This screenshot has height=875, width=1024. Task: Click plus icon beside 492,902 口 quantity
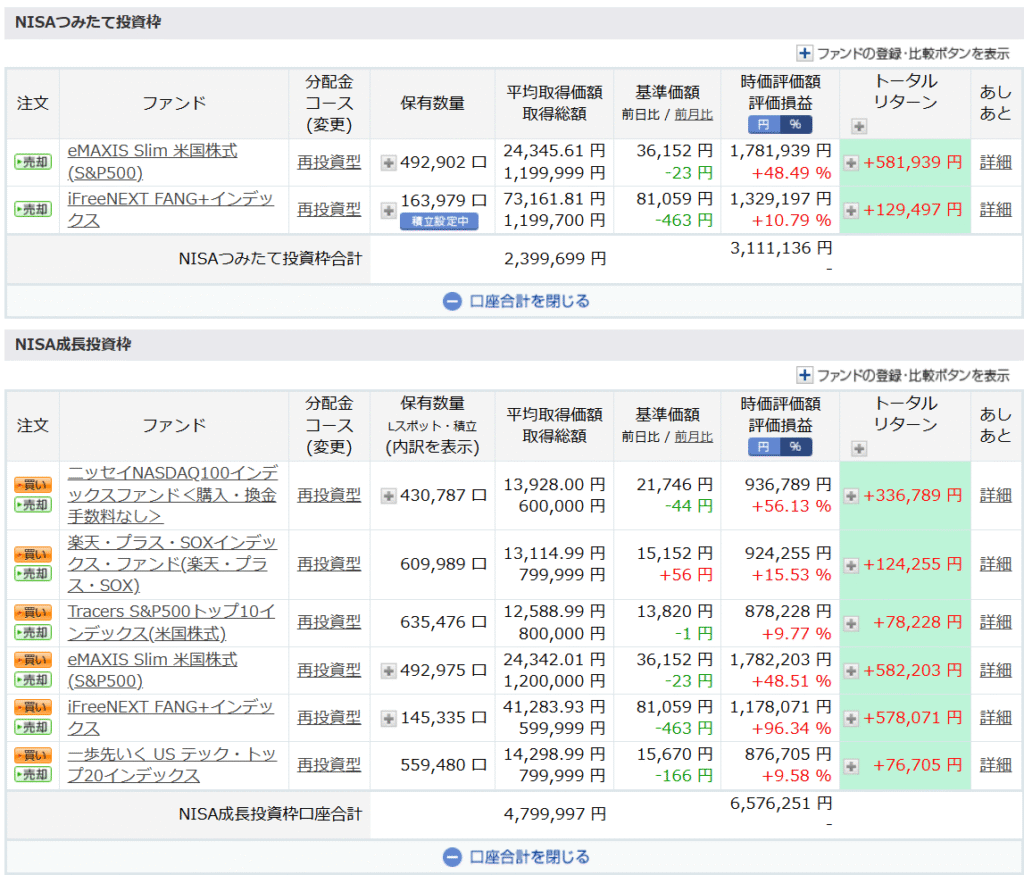[388, 162]
